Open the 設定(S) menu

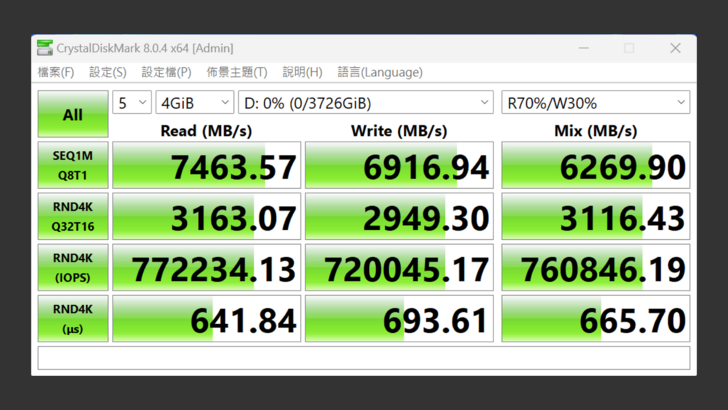pos(108,72)
